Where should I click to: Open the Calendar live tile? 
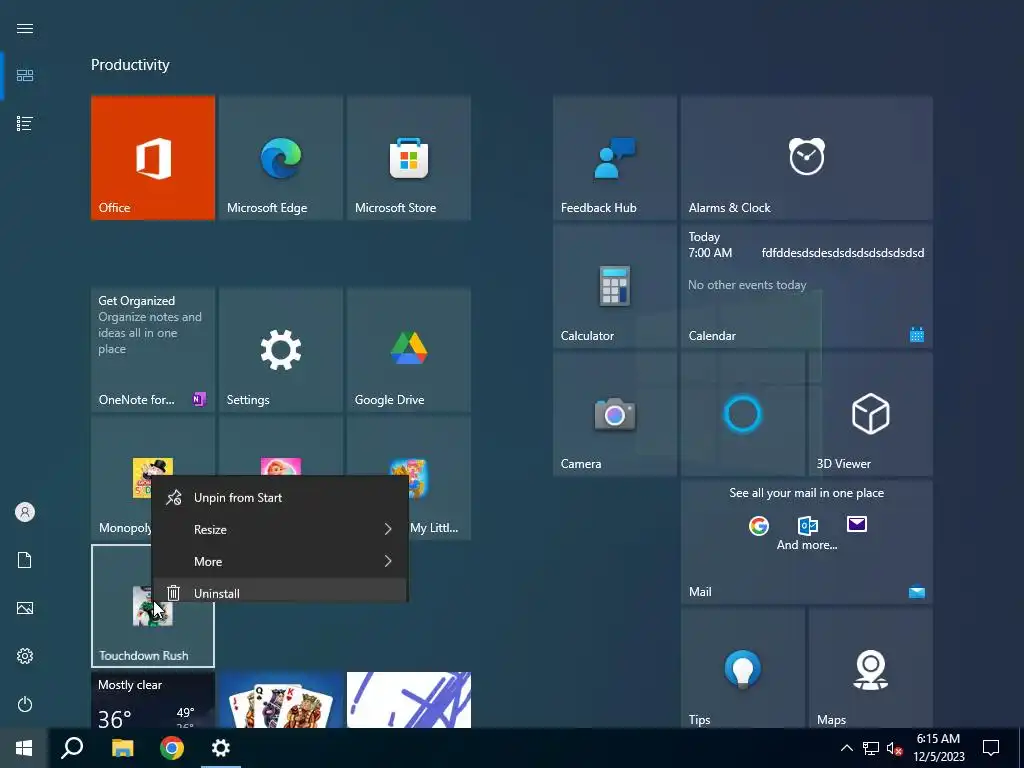pyautogui.click(x=807, y=285)
